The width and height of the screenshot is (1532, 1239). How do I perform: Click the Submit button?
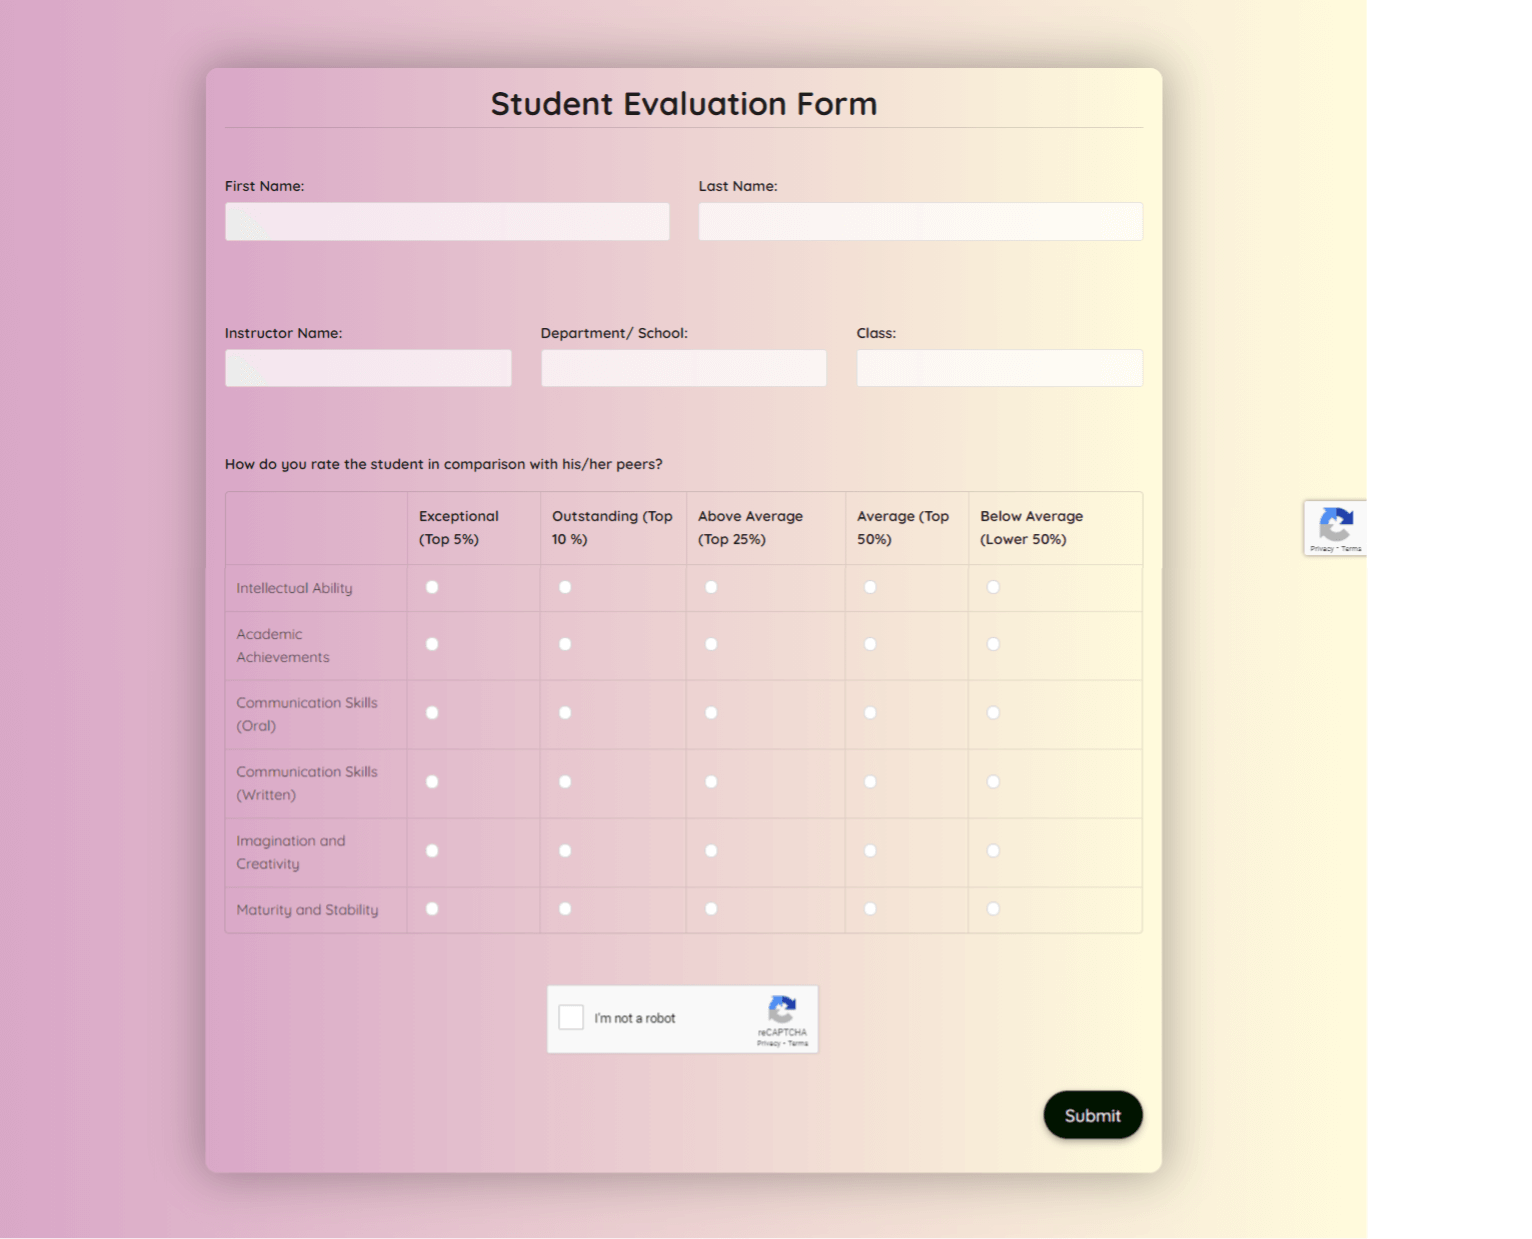1093,1115
